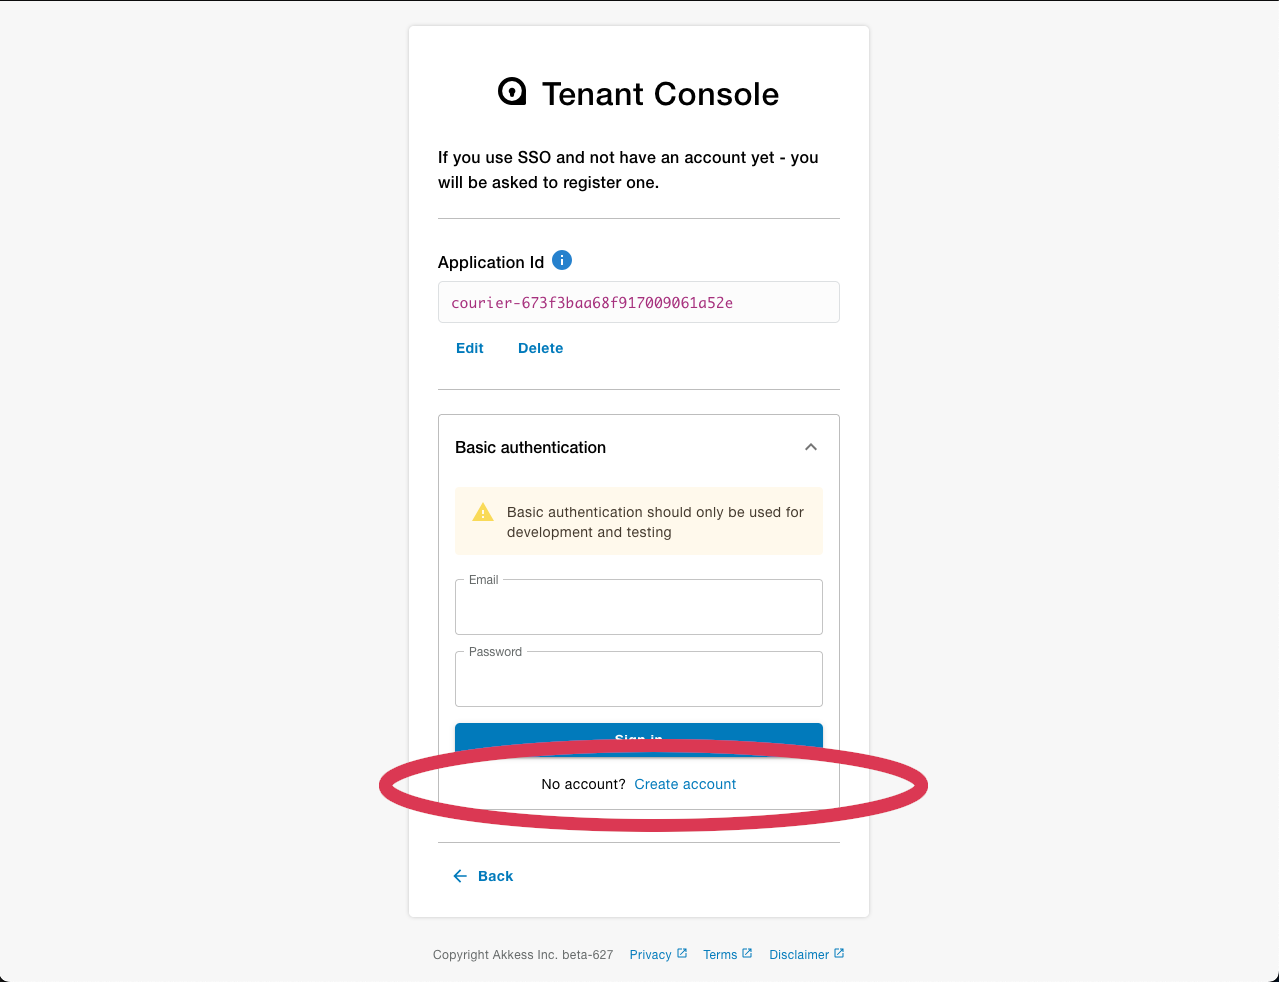Viewport: 1279px width, 982px height.
Task: Click the back arrow icon
Action: click(460, 875)
